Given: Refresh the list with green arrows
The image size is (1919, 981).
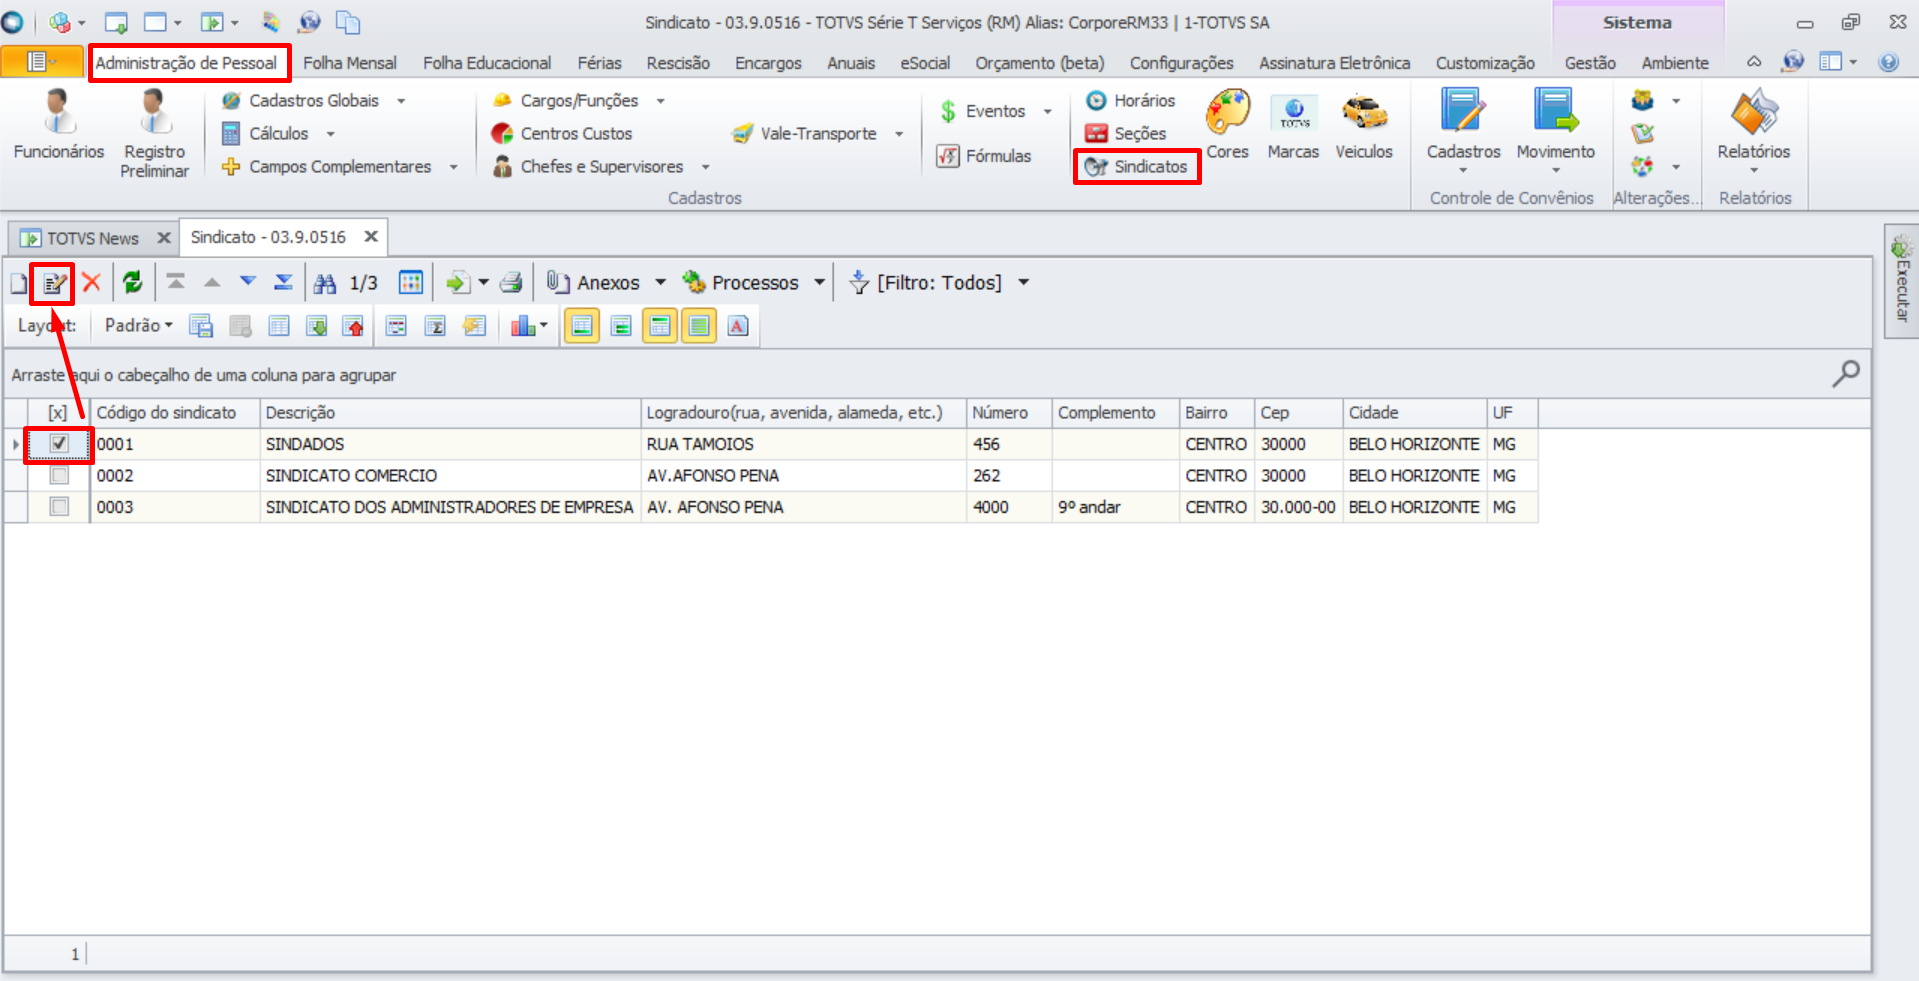Looking at the screenshot, I should pyautogui.click(x=132, y=282).
